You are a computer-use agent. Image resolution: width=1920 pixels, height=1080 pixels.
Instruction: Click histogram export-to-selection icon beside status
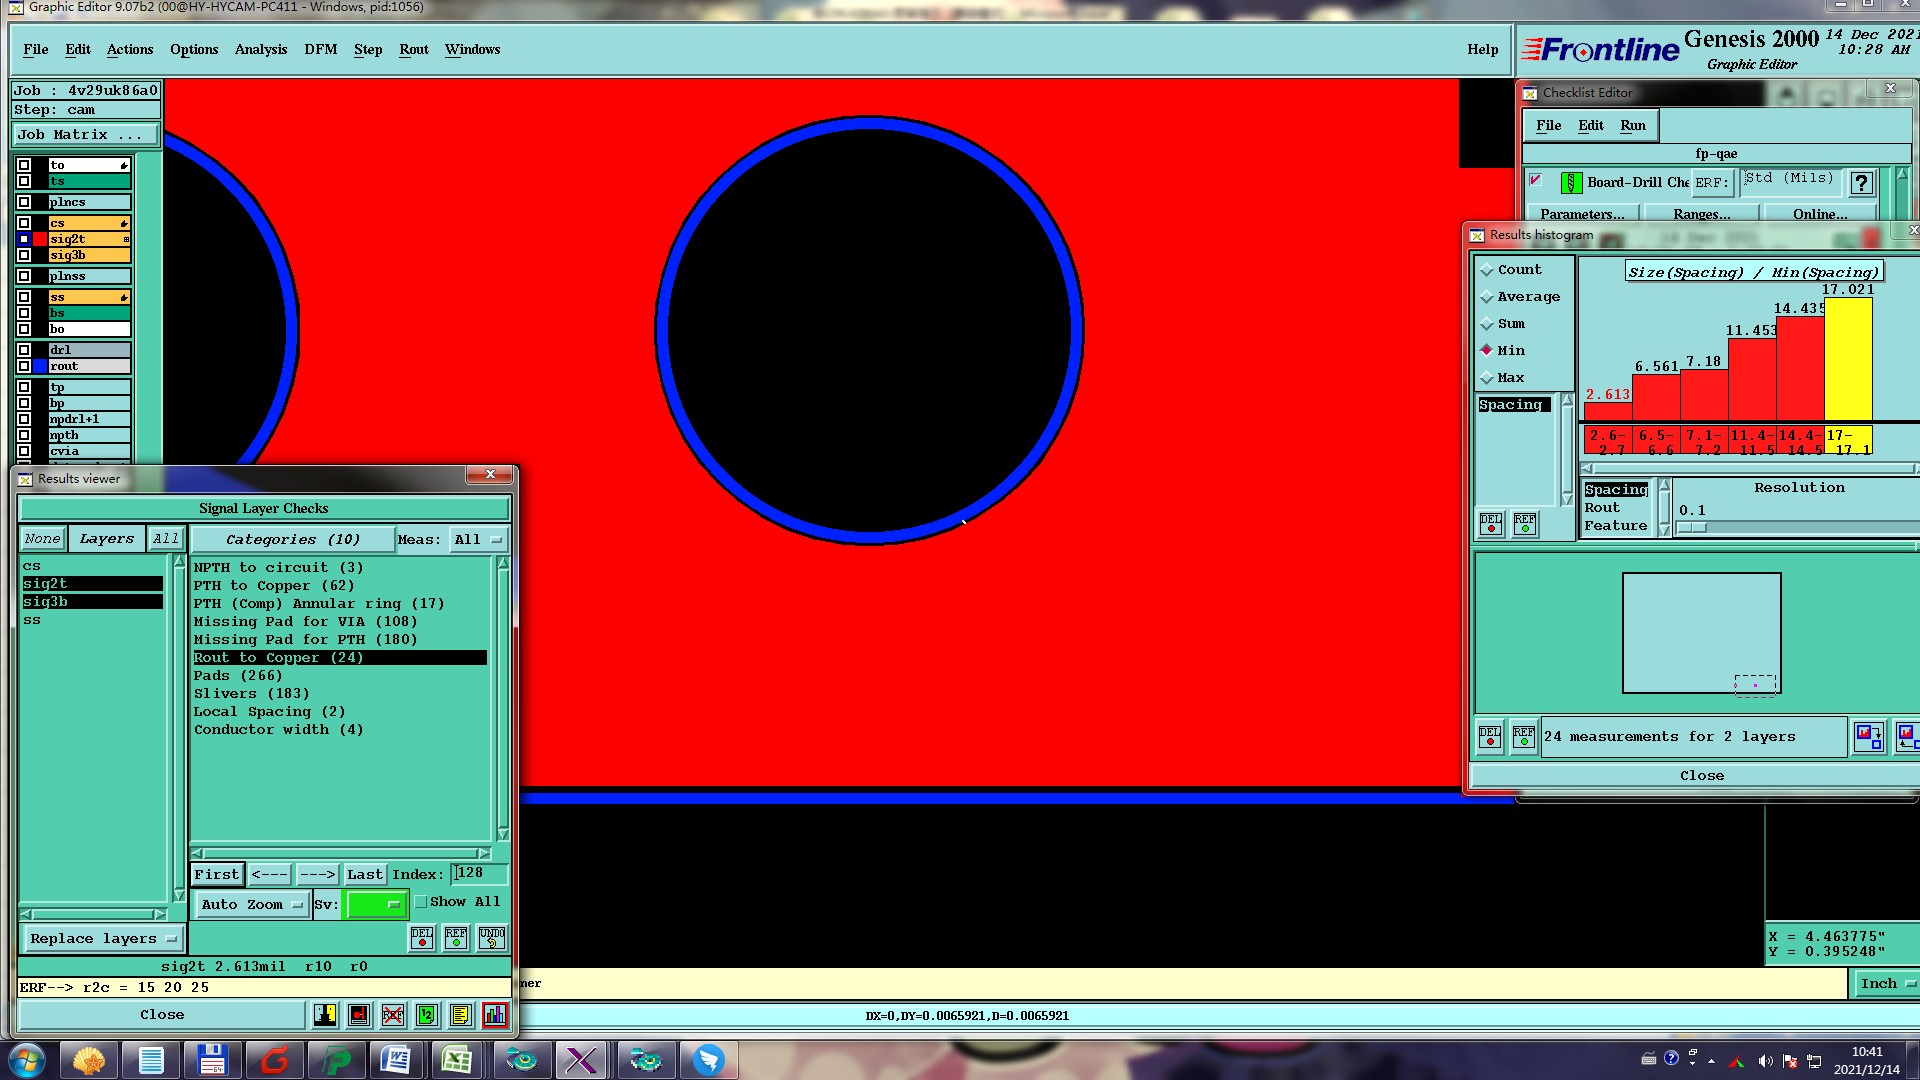click(x=1869, y=737)
